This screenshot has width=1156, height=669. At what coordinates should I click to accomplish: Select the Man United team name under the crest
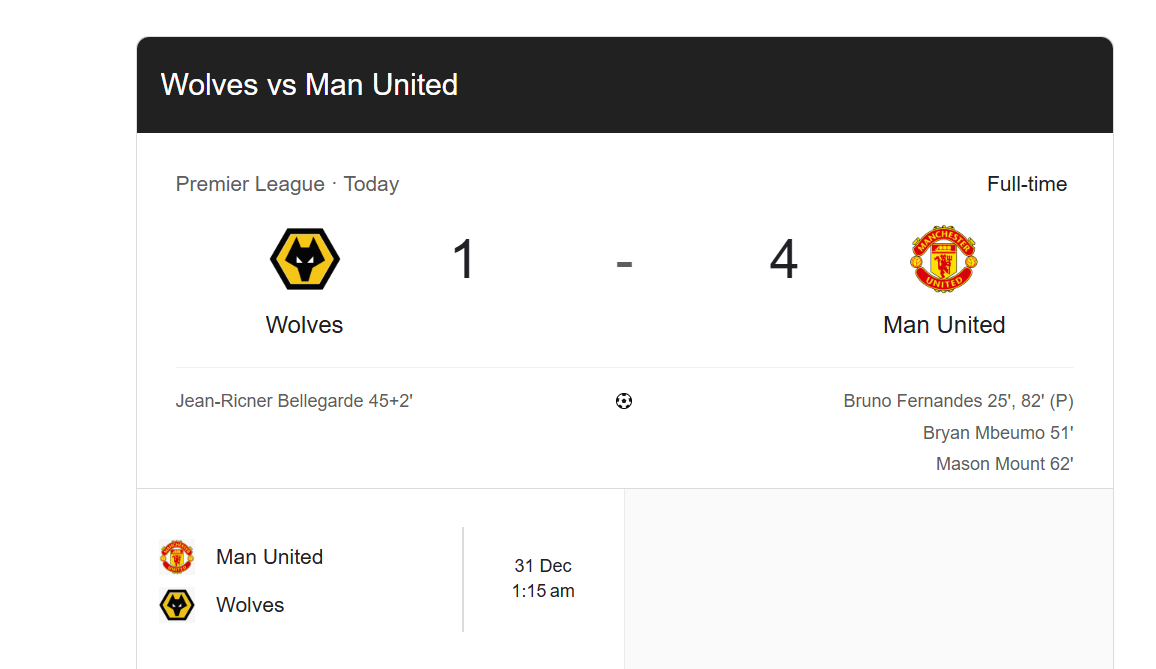coord(944,325)
